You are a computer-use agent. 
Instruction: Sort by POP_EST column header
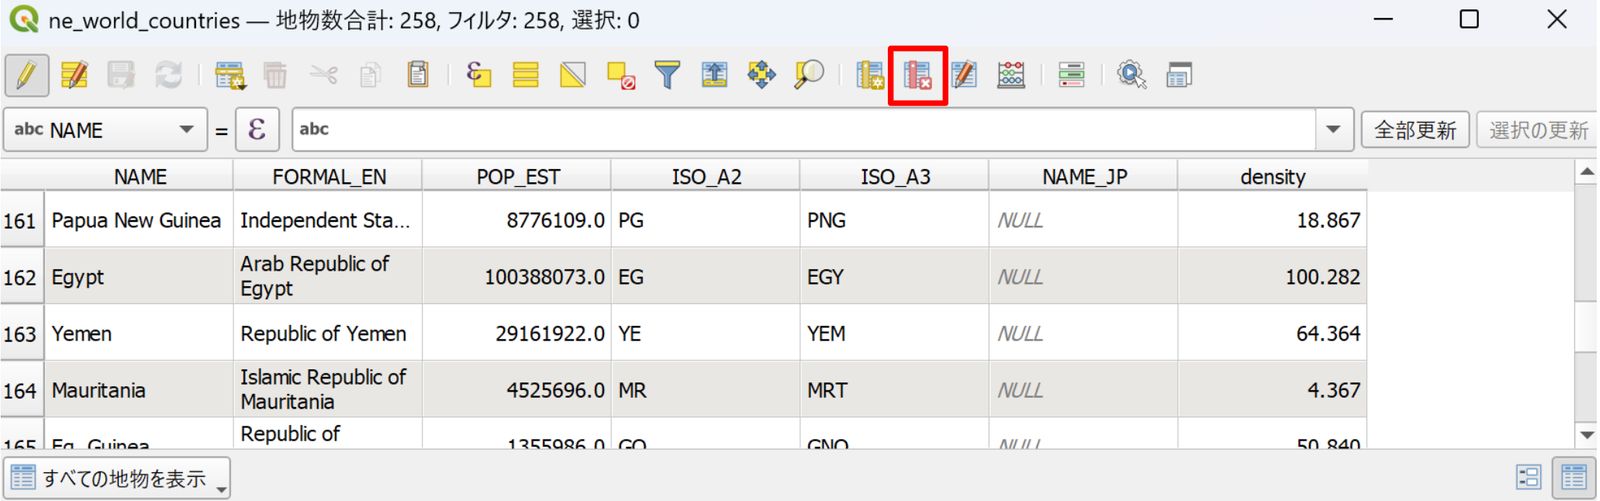[518, 177]
